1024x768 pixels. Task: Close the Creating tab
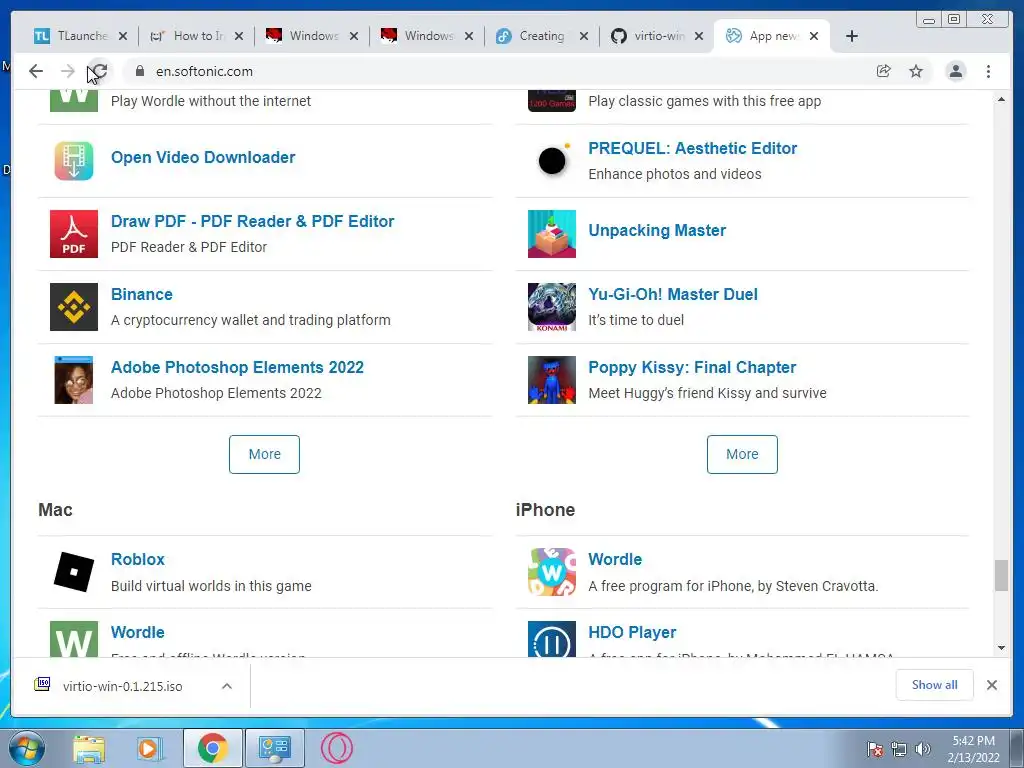pos(584,36)
